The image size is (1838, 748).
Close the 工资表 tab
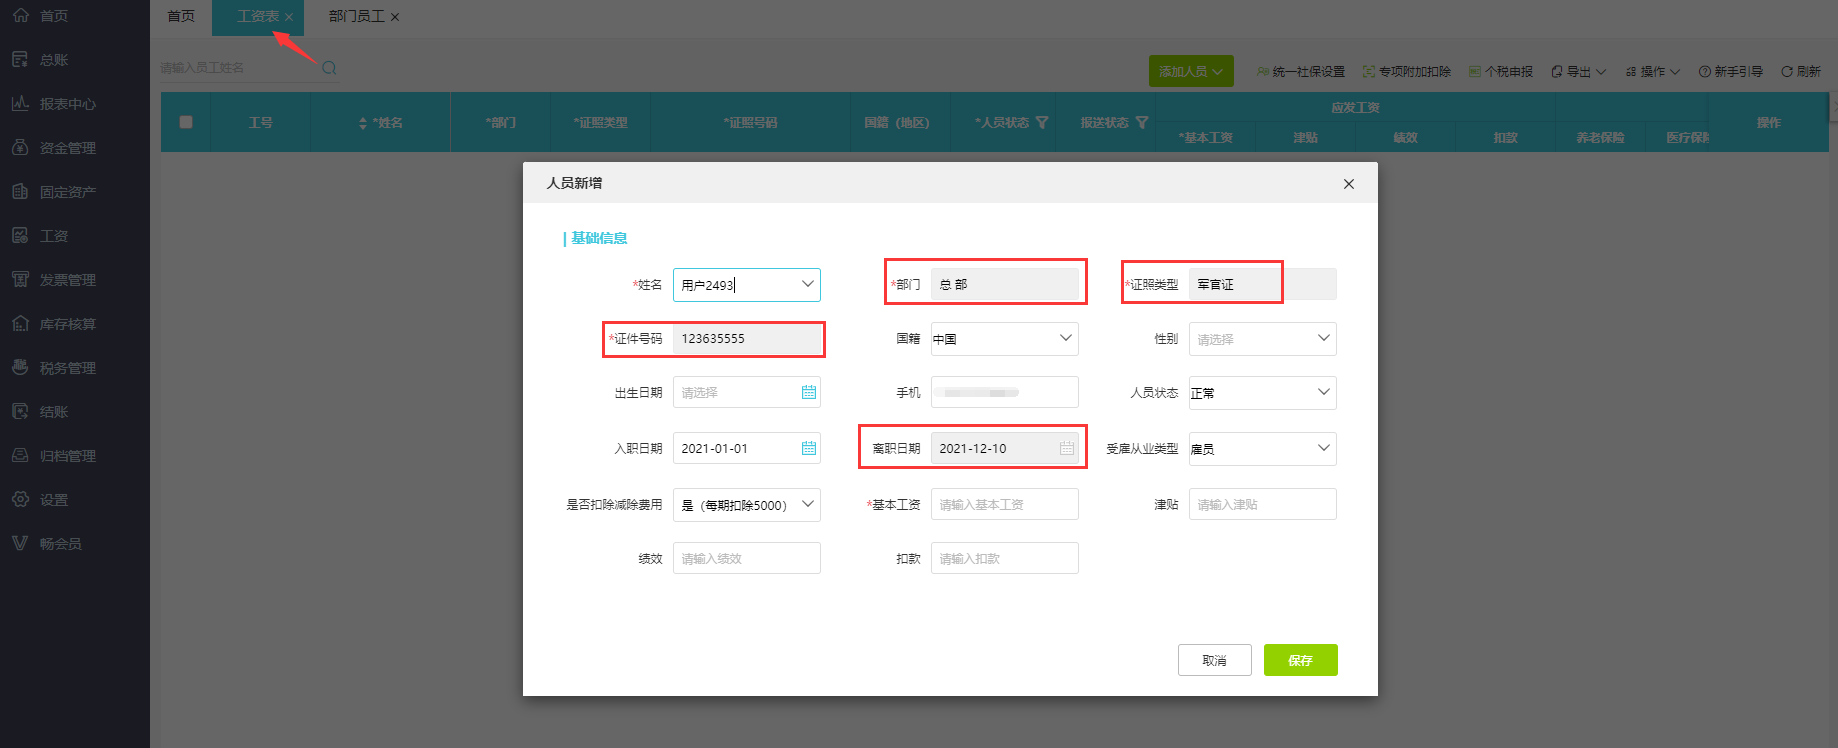click(x=289, y=17)
